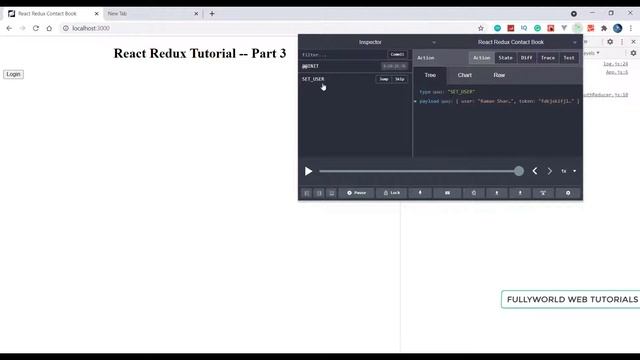Screen dimensions: 640x360
Task: Open the Extensions puzzle-piece menu
Action: (604, 28)
